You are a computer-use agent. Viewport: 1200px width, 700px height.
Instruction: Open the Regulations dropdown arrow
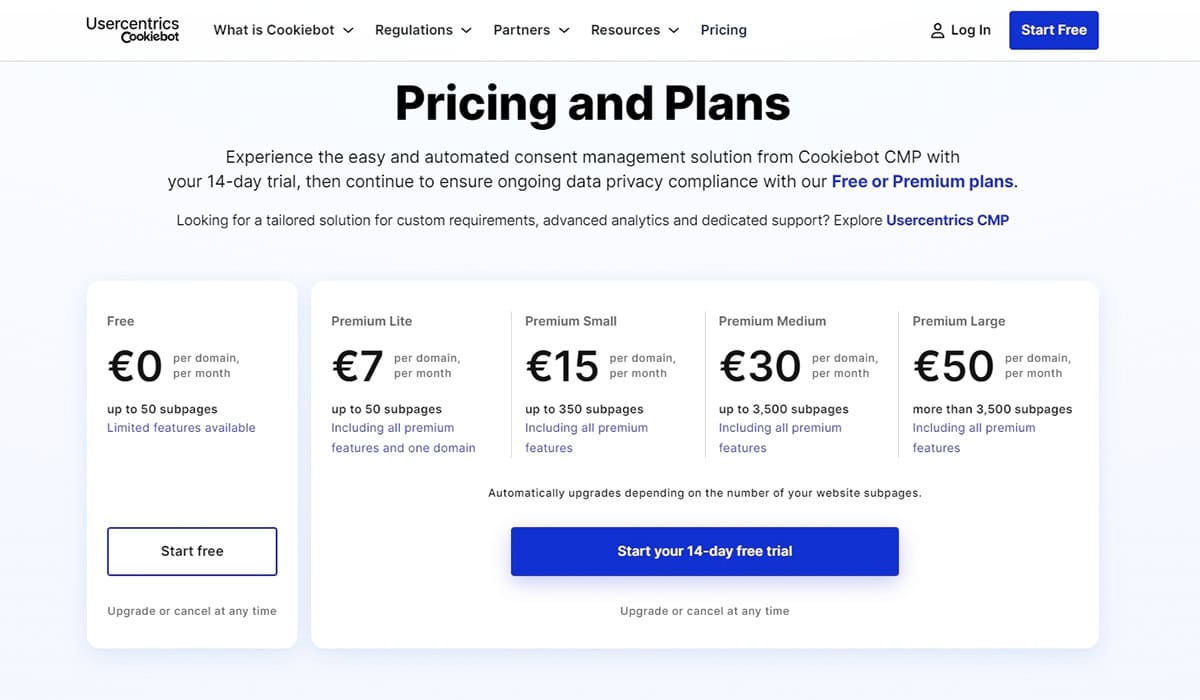point(465,30)
